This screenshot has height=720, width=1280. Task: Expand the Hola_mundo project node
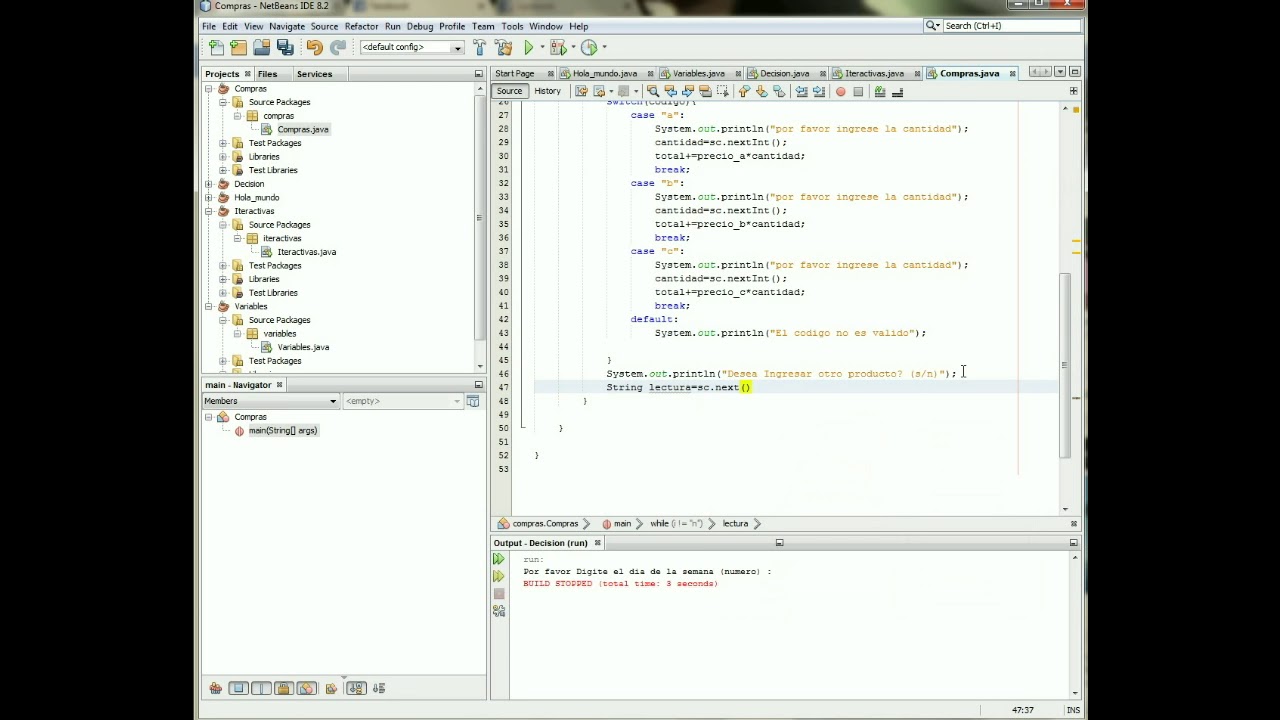click(209, 198)
